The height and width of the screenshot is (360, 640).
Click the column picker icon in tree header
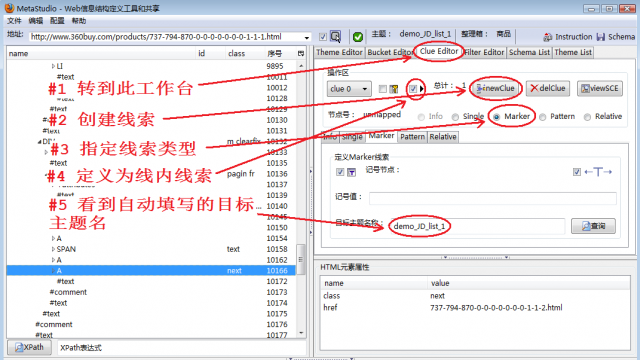[x=301, y=53]
